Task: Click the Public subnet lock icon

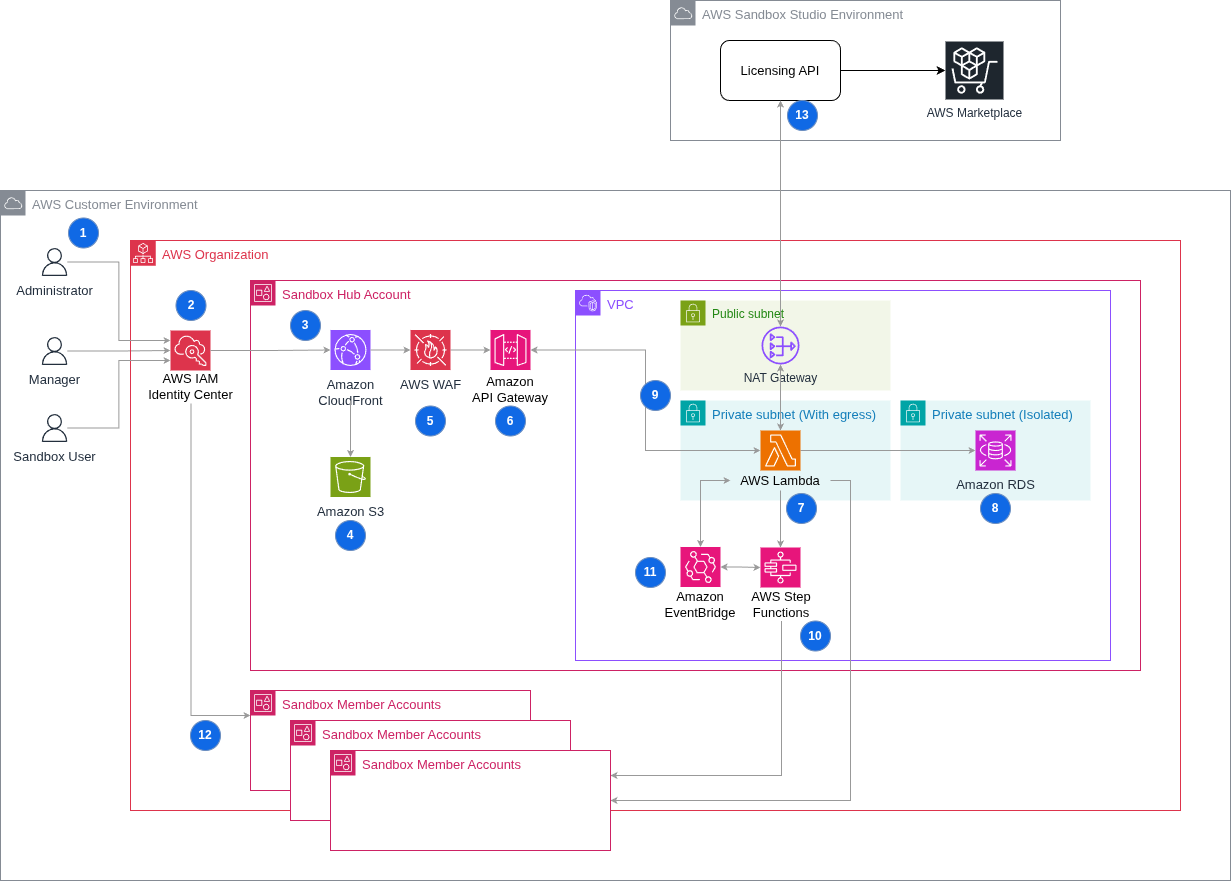Action: 692,313
